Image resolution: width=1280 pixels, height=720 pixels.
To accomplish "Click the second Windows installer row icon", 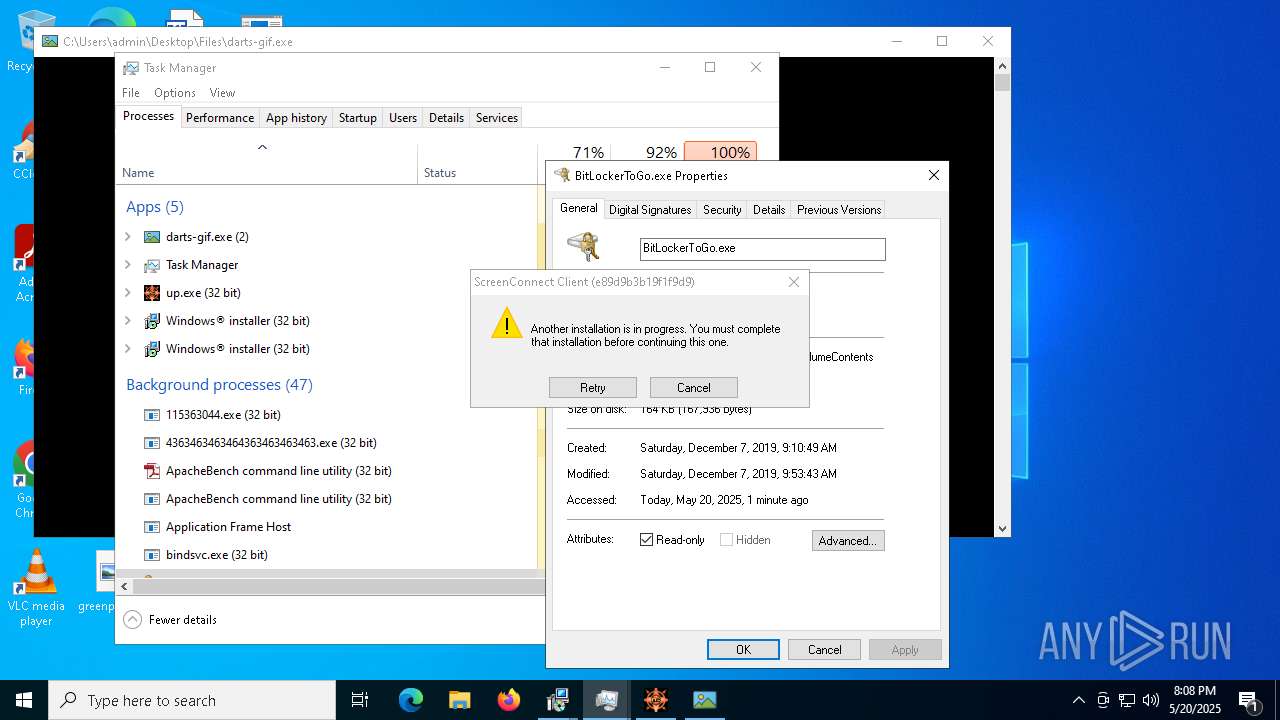I will [152, 349].
